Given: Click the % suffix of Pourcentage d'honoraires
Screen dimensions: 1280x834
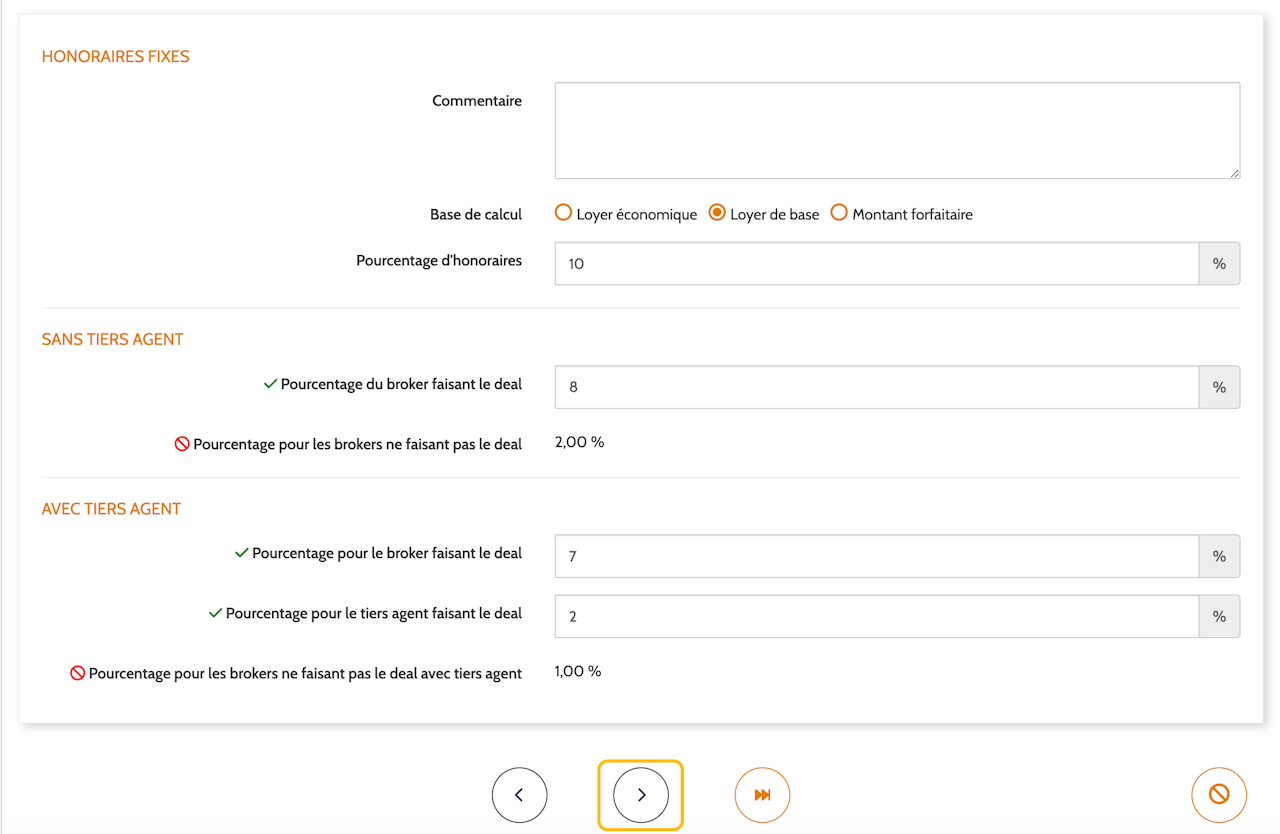Looking at the screenshot, I should 1219,264.
